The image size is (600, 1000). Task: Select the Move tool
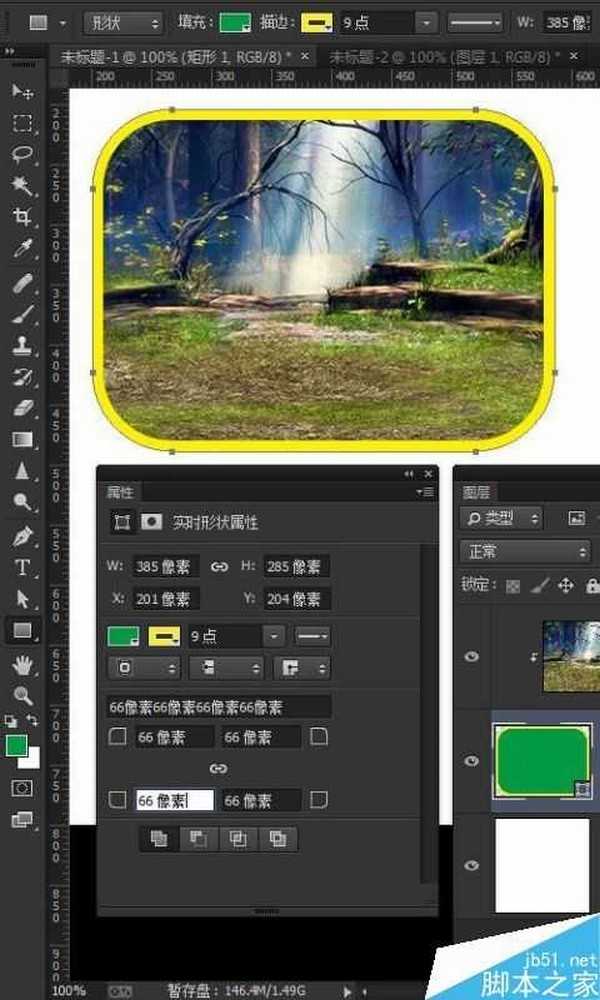pyautogui.click(x=22, y=92)
